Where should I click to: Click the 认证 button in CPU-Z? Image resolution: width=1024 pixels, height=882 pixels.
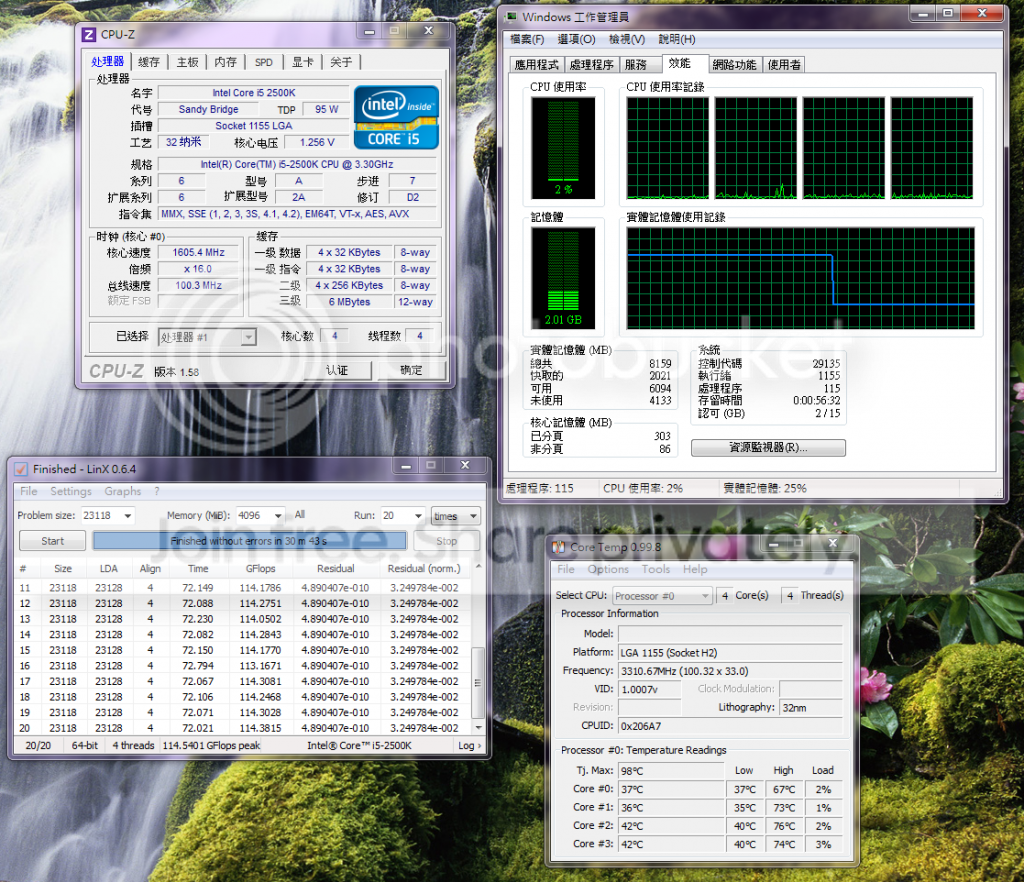tap(337, 370)
